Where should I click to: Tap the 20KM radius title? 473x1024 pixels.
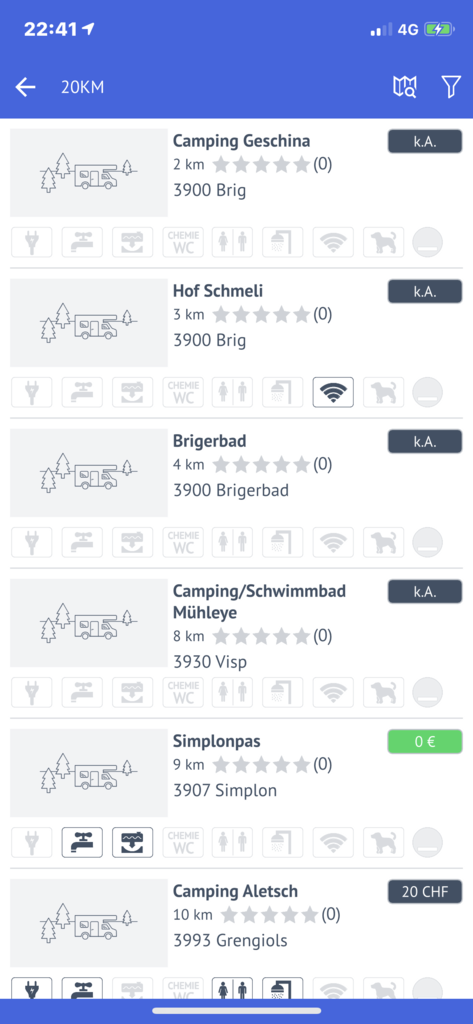(82, 88)
